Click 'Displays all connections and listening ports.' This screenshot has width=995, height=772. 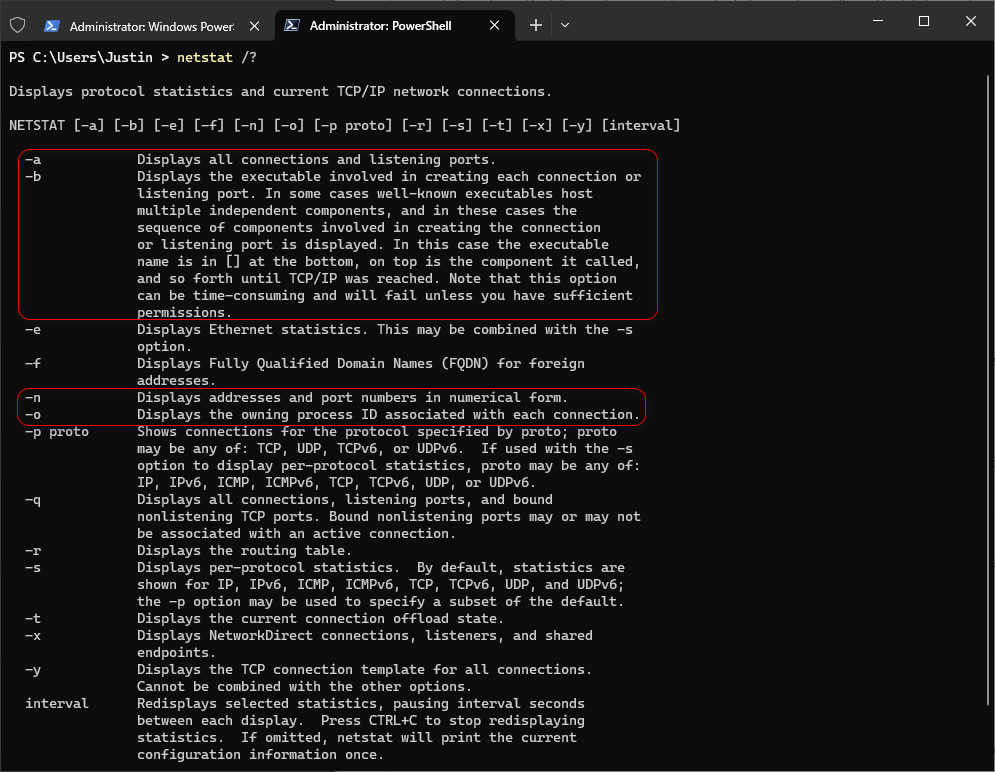coord(317,160)
